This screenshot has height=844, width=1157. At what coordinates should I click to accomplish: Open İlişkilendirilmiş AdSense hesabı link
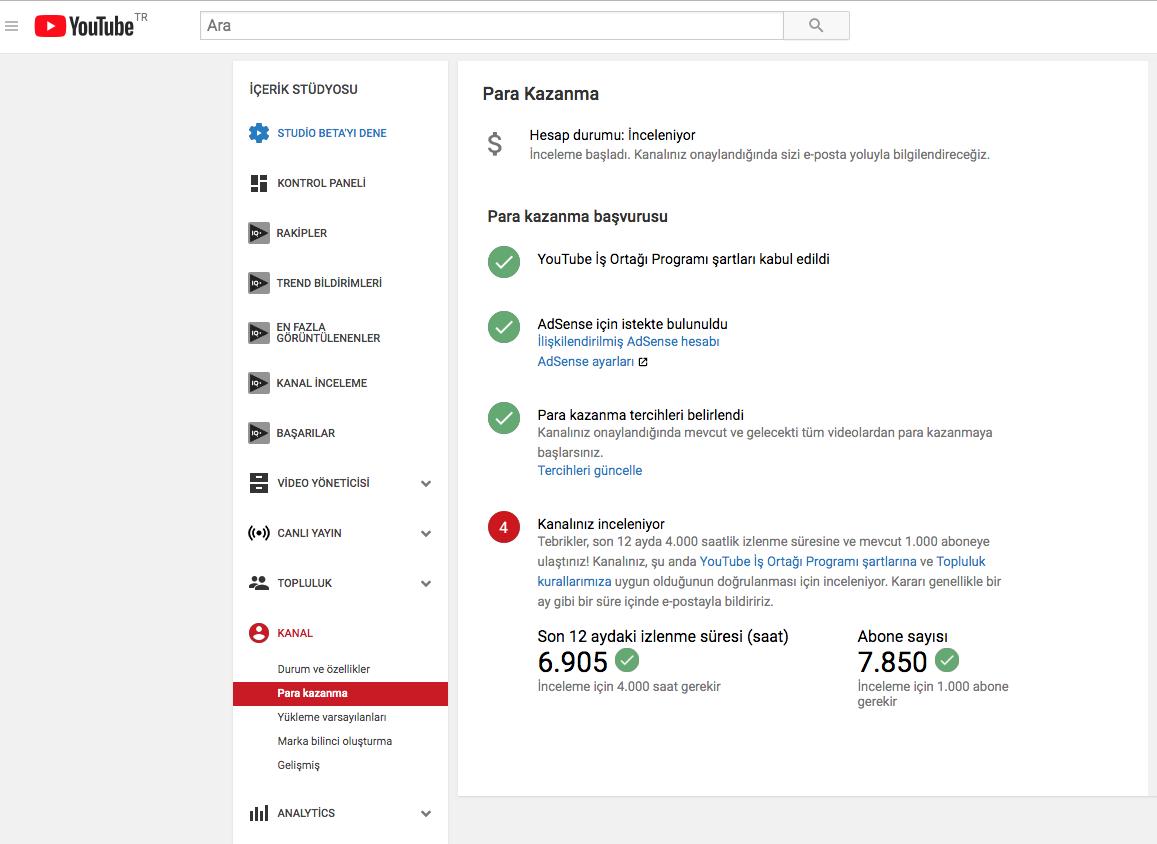point(628,342)
